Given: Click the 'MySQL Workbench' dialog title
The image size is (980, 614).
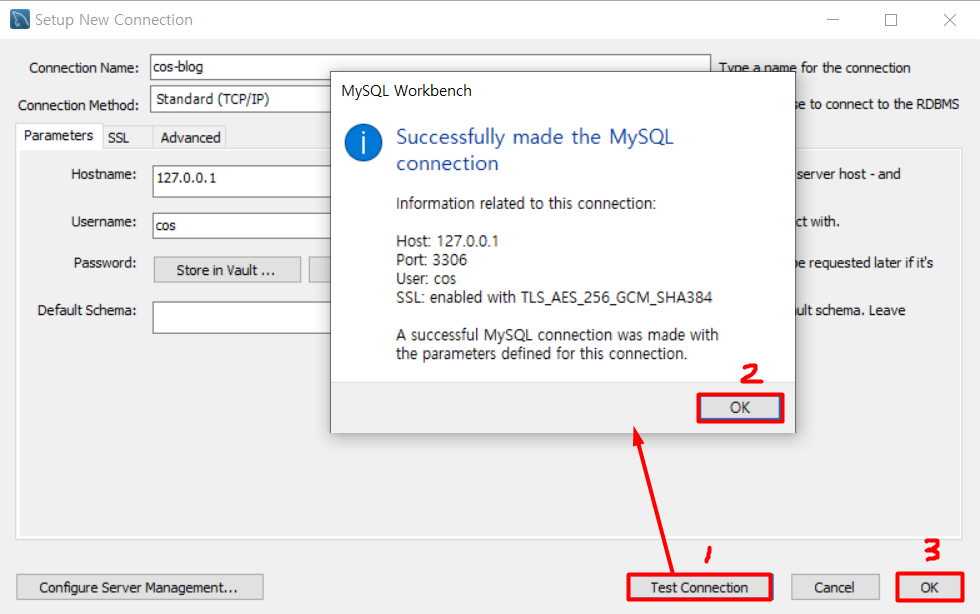Looking at the screenshot, I should (x=406, y=91).
